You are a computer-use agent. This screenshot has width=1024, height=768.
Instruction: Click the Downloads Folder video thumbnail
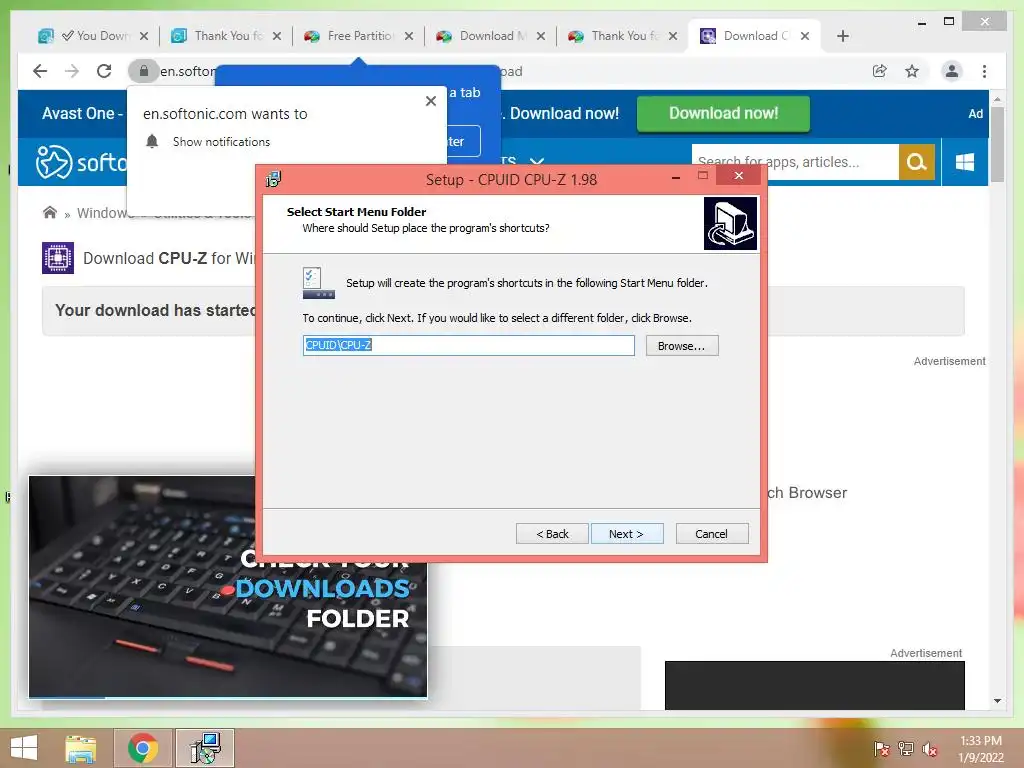[228, 586]
